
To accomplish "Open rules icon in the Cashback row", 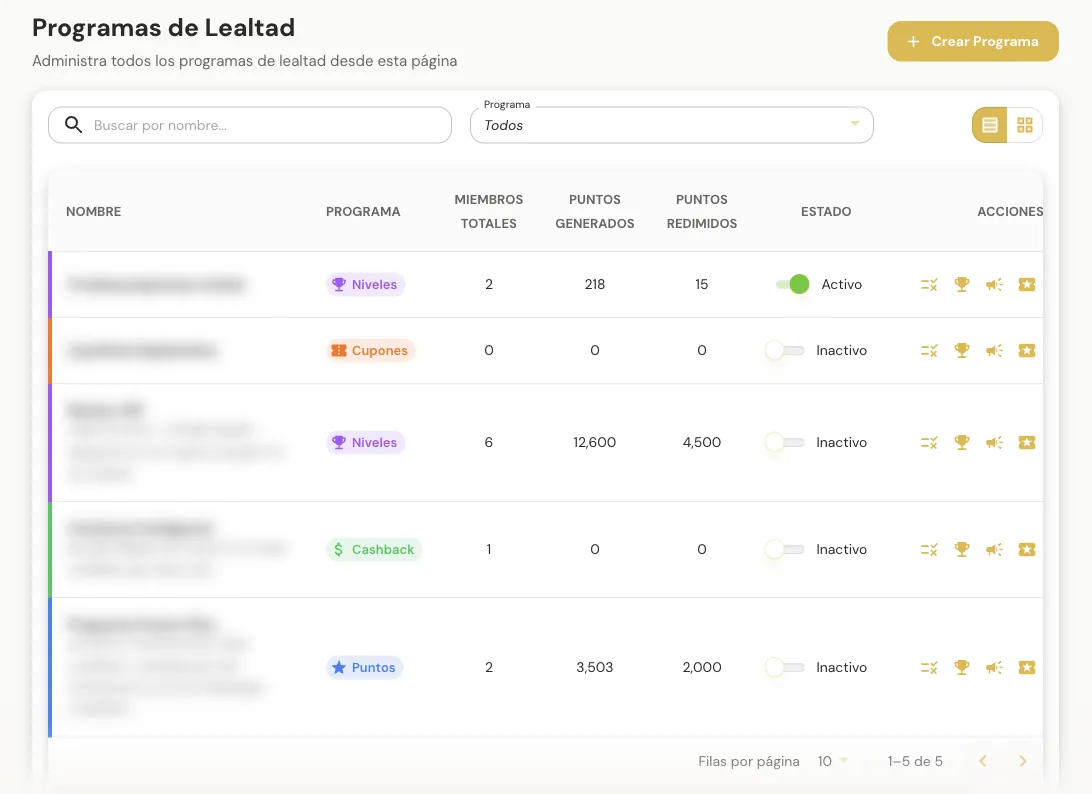I will [x=929, y=550].
